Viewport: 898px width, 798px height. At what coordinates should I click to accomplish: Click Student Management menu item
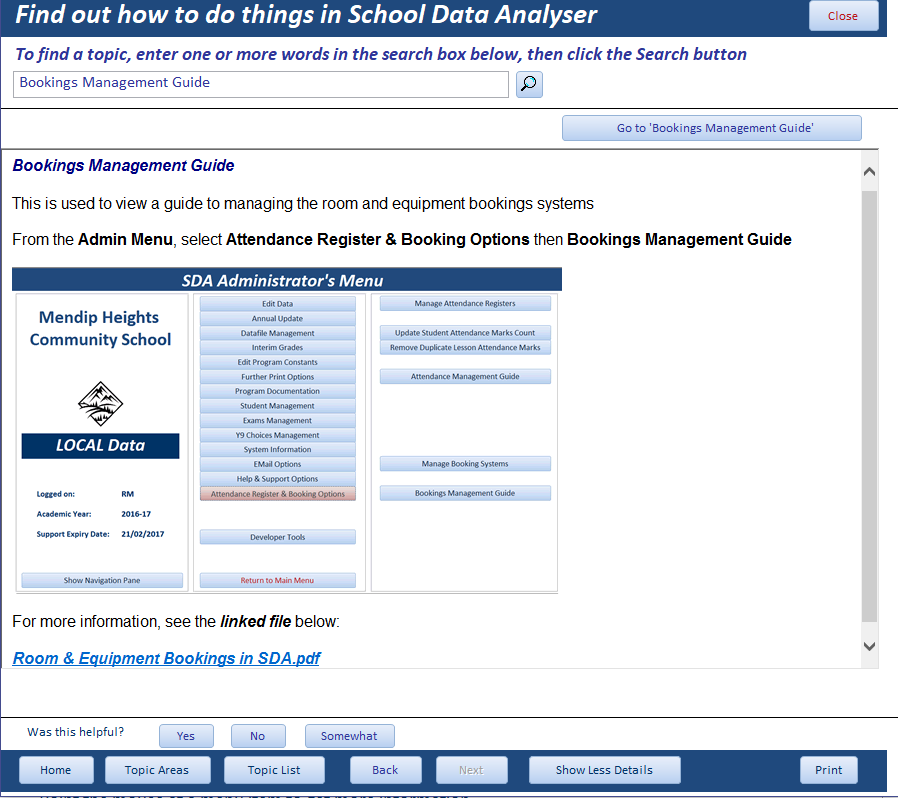coord(278,406)
